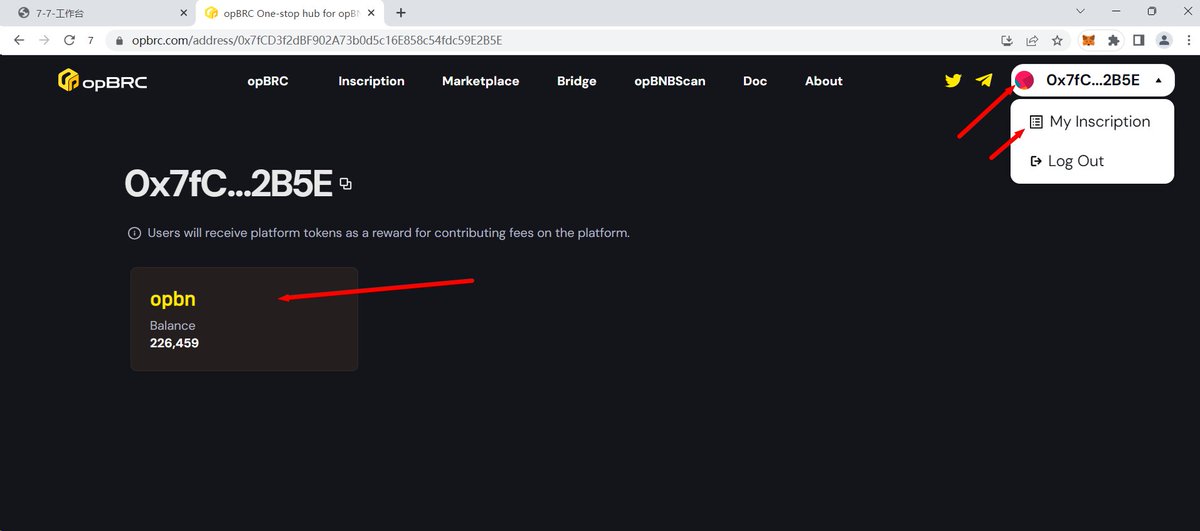The width and height of the screenshot is (1200, 531).
Task: Click the site lock icon
Action: point(119,41)
